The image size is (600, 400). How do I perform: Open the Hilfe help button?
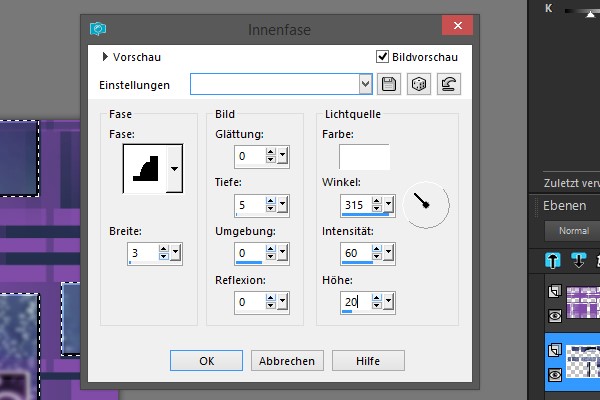(368, 361)
